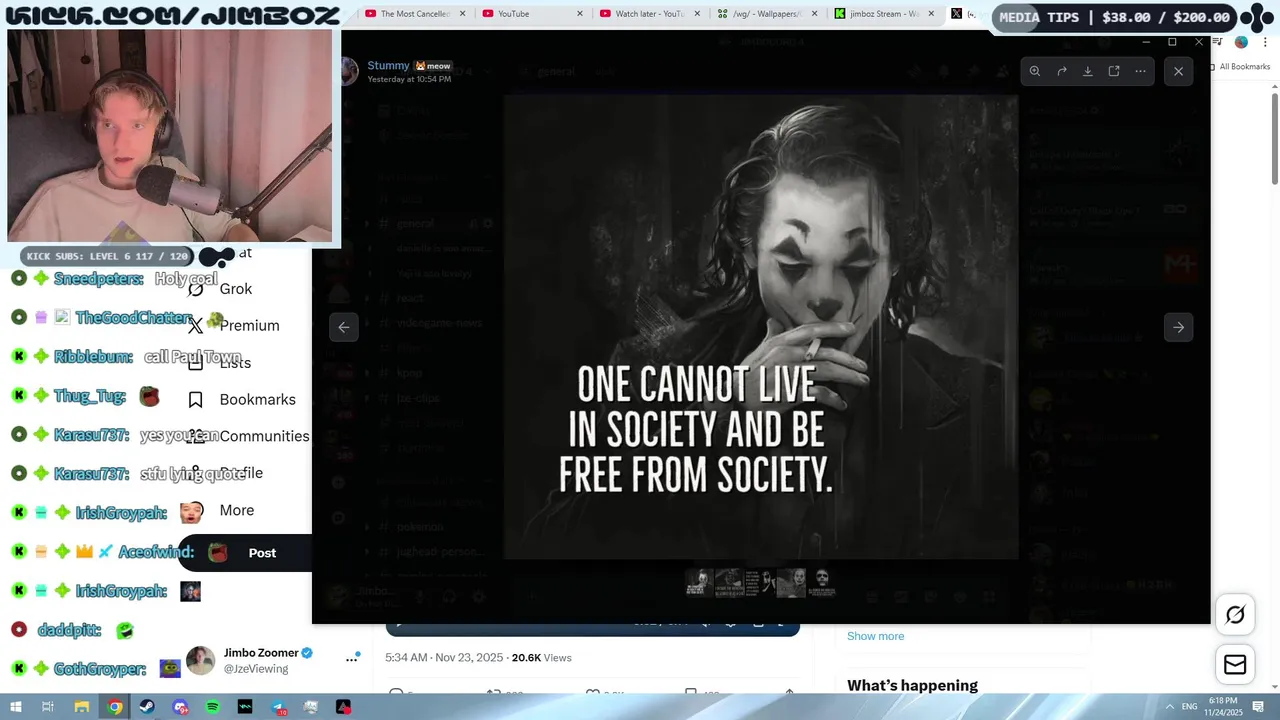Go to next image with right arrow

tap(1178, 327)
